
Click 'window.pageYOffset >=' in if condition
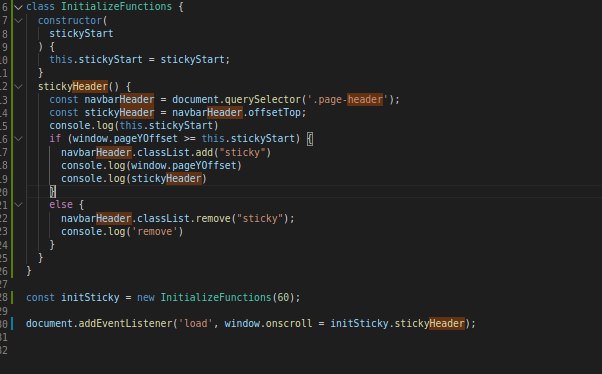[134, 139]
